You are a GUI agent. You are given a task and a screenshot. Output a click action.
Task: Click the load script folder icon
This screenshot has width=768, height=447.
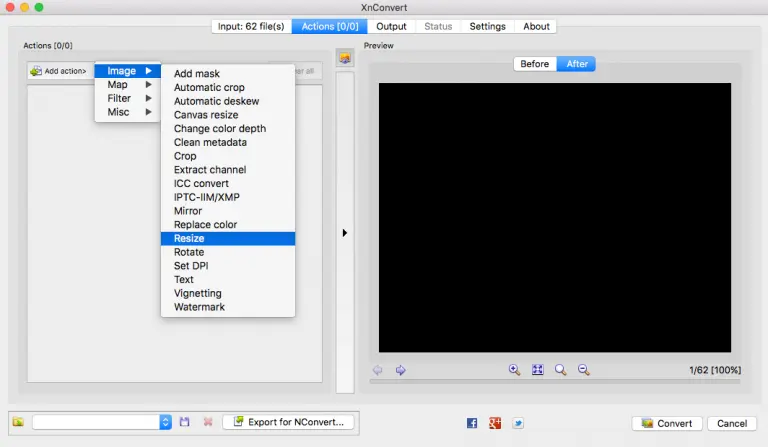19,422
